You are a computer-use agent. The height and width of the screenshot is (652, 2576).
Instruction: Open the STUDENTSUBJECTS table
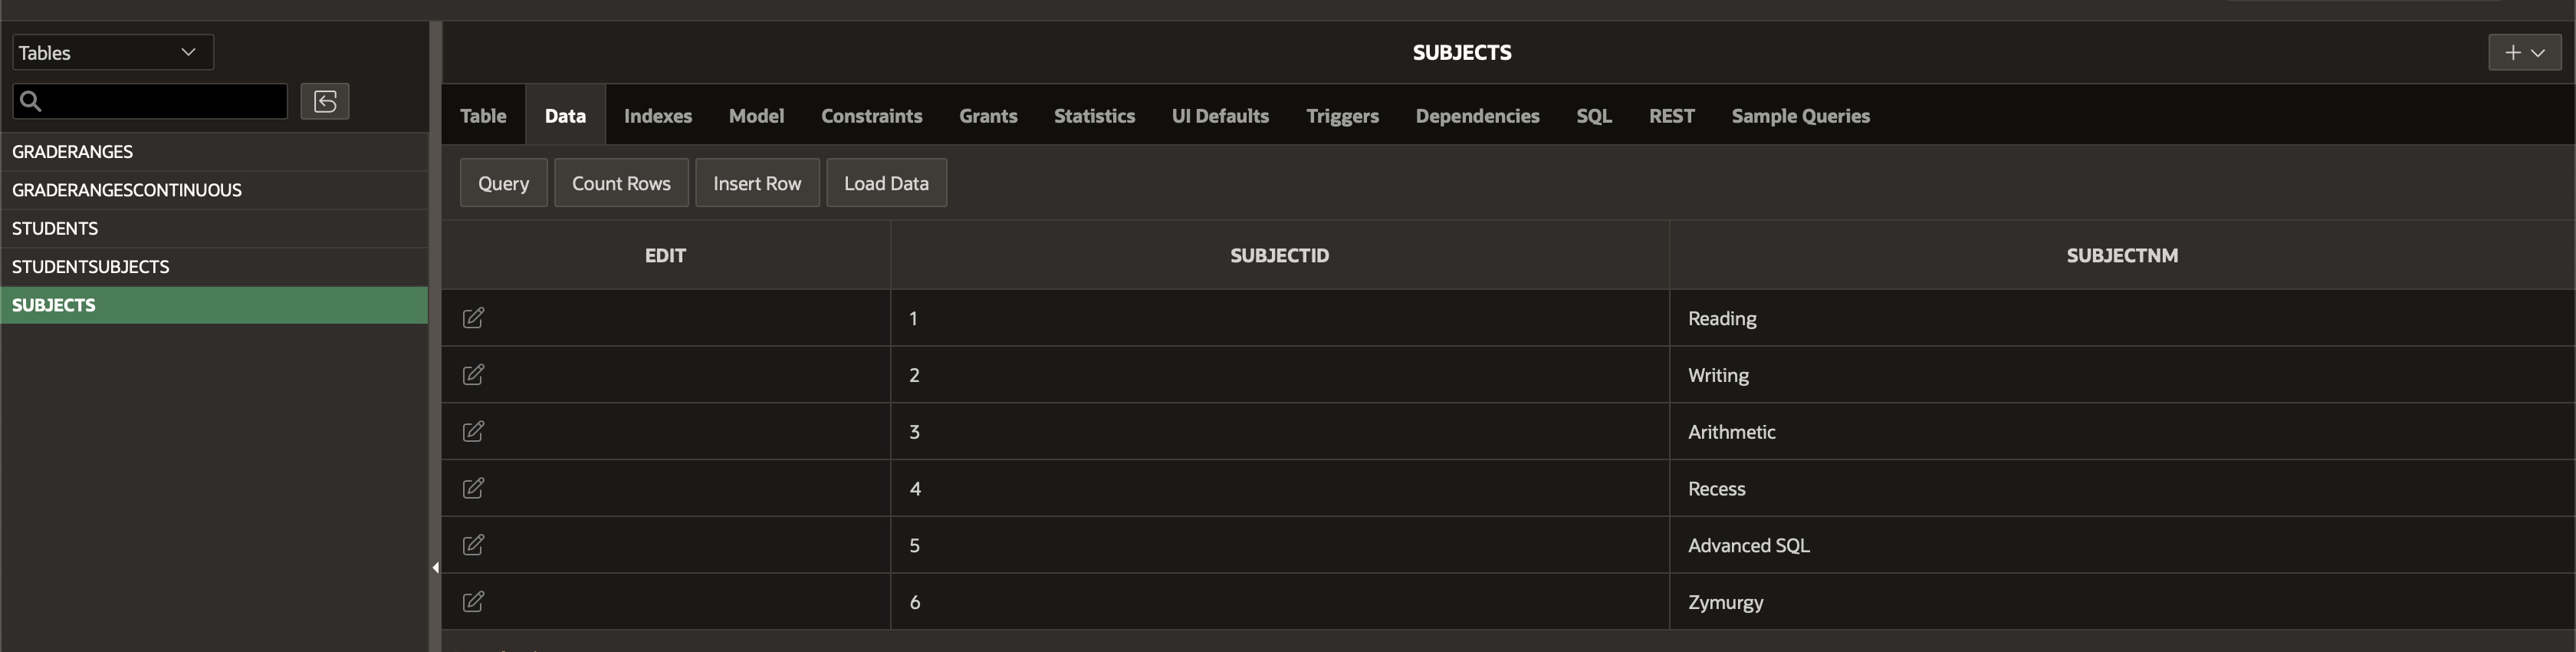click(214, 267)
